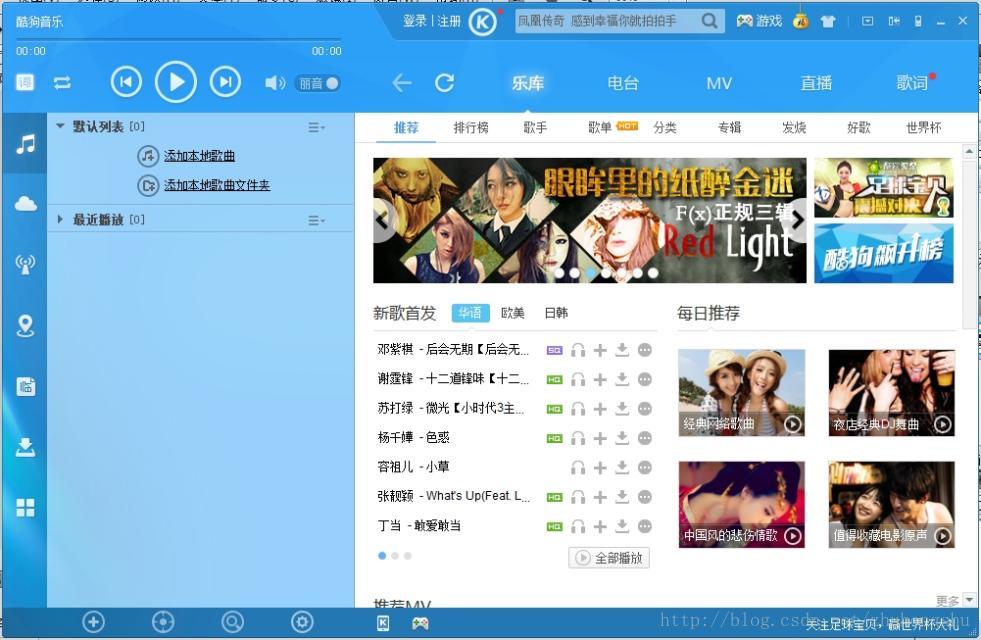Add 谢霆锋 十二道锋味 to playlist plus icon
This screenshot has width=981, height=640.
(600, 379)
